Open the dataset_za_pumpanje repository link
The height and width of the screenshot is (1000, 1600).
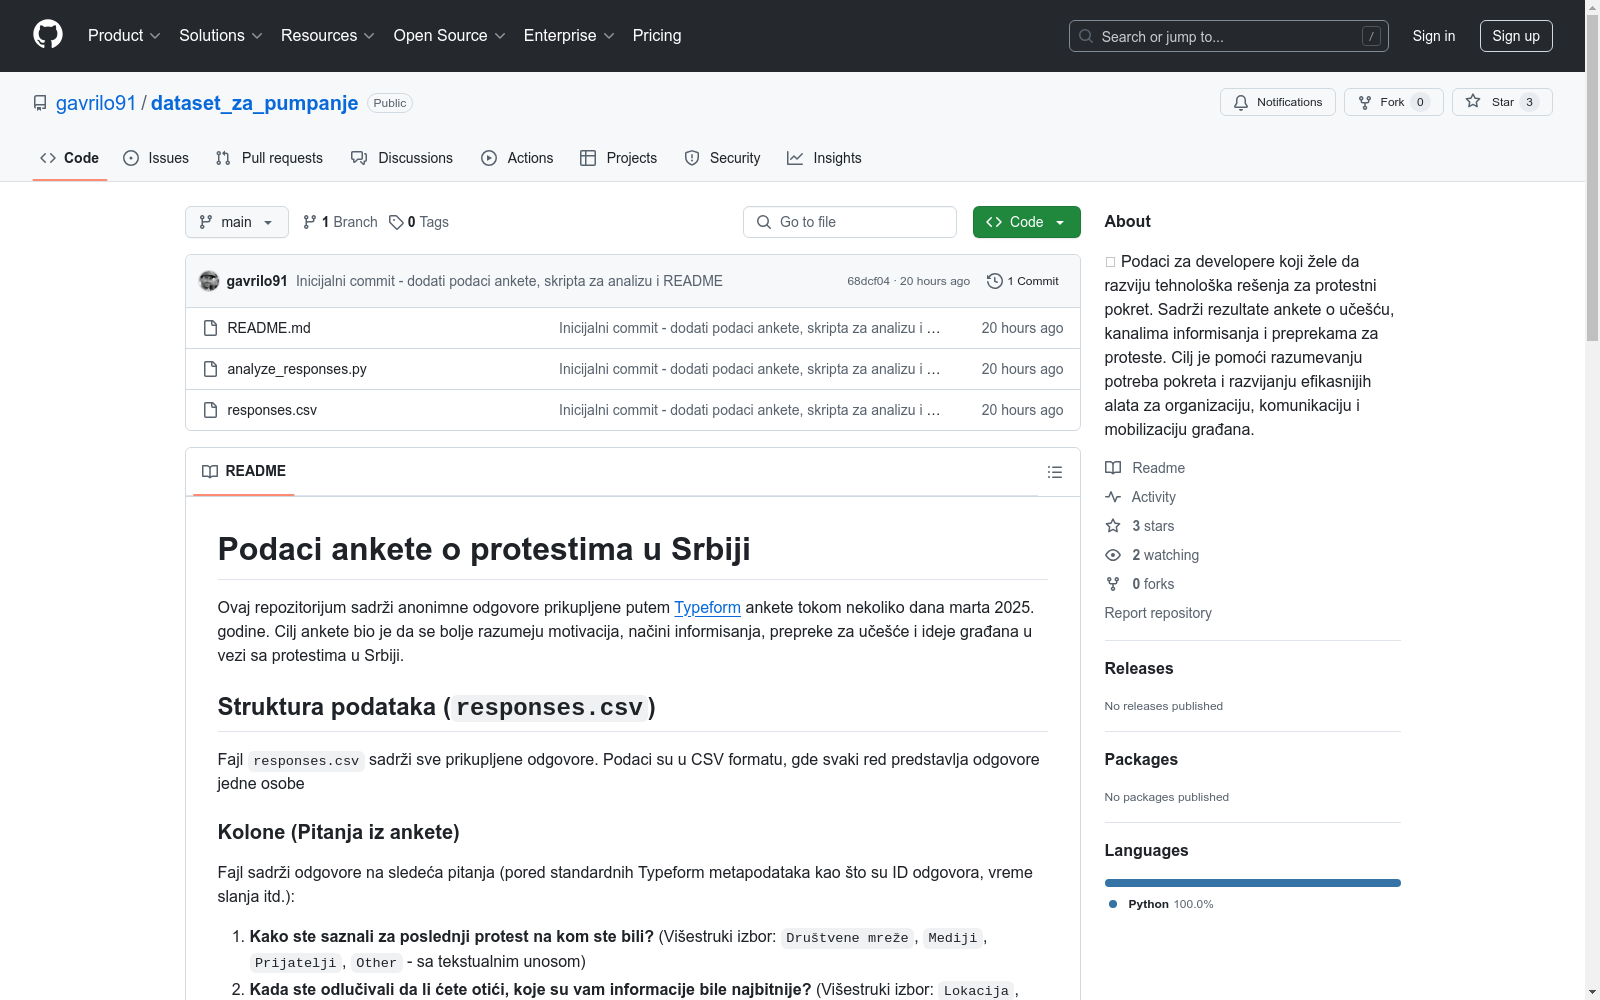point(254,103)
